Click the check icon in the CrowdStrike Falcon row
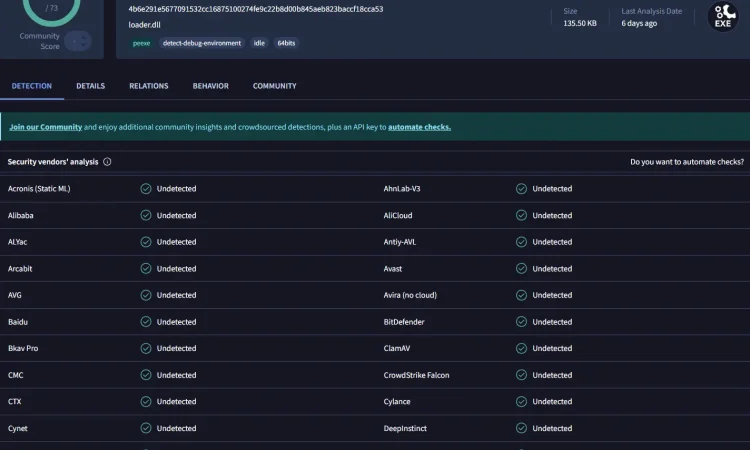Screen dimensions: 750x450 (x=521, y=375)
